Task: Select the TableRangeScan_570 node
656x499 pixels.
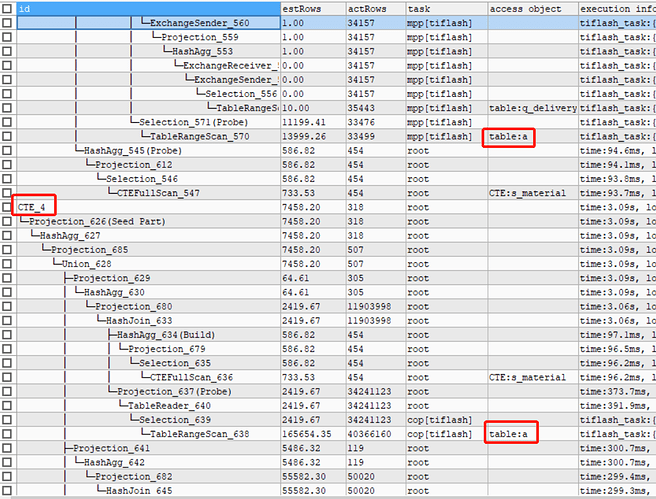Action: coord(200,136)
